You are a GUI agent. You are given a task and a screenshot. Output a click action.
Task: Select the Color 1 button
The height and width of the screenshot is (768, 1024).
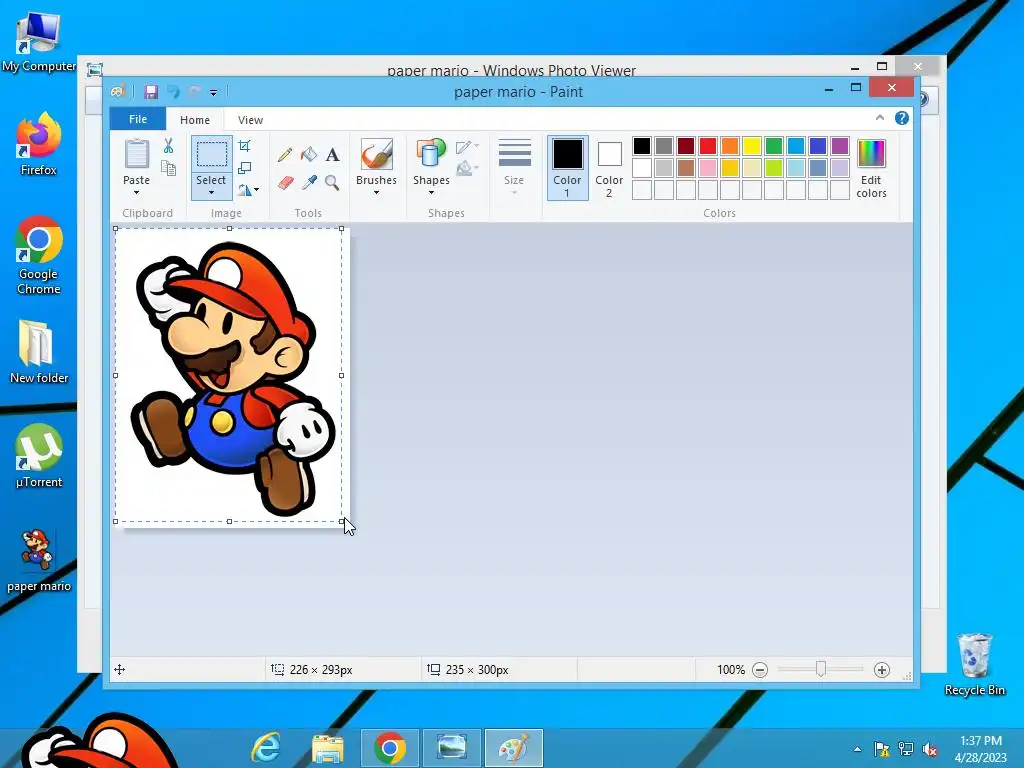pyautogui.click(x=568, y=167)
